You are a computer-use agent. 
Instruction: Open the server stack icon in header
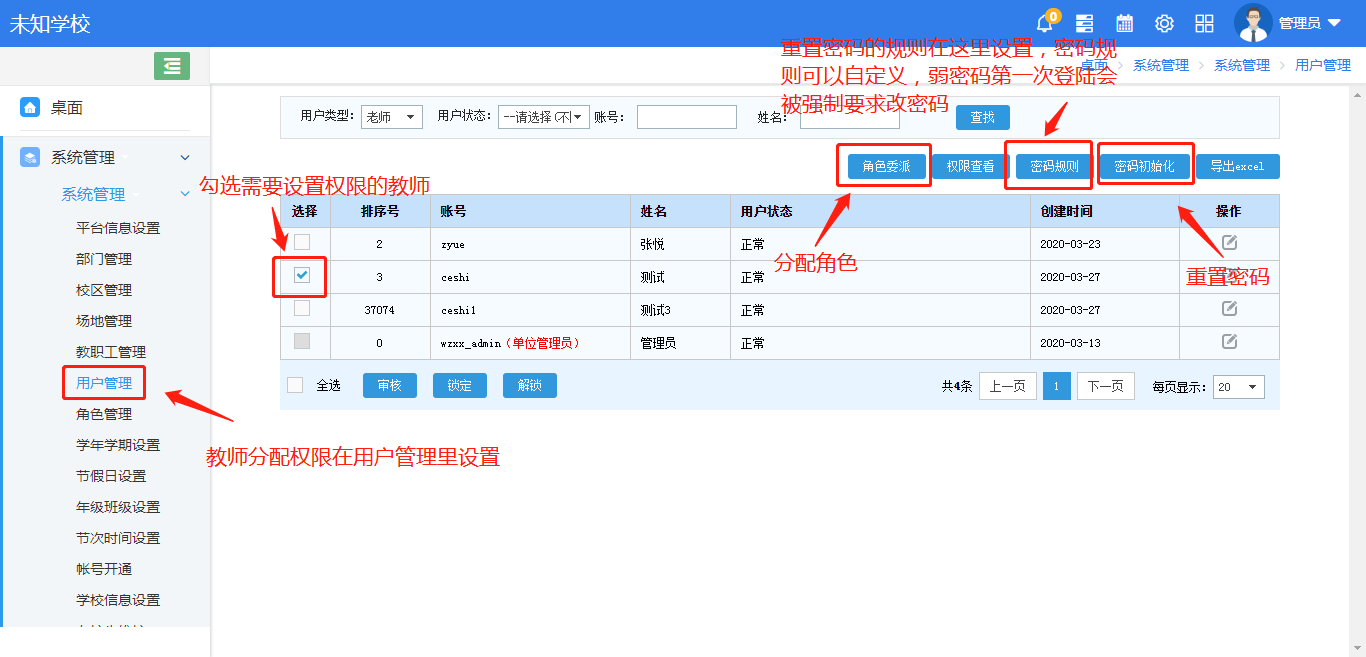click(1084, 23)
